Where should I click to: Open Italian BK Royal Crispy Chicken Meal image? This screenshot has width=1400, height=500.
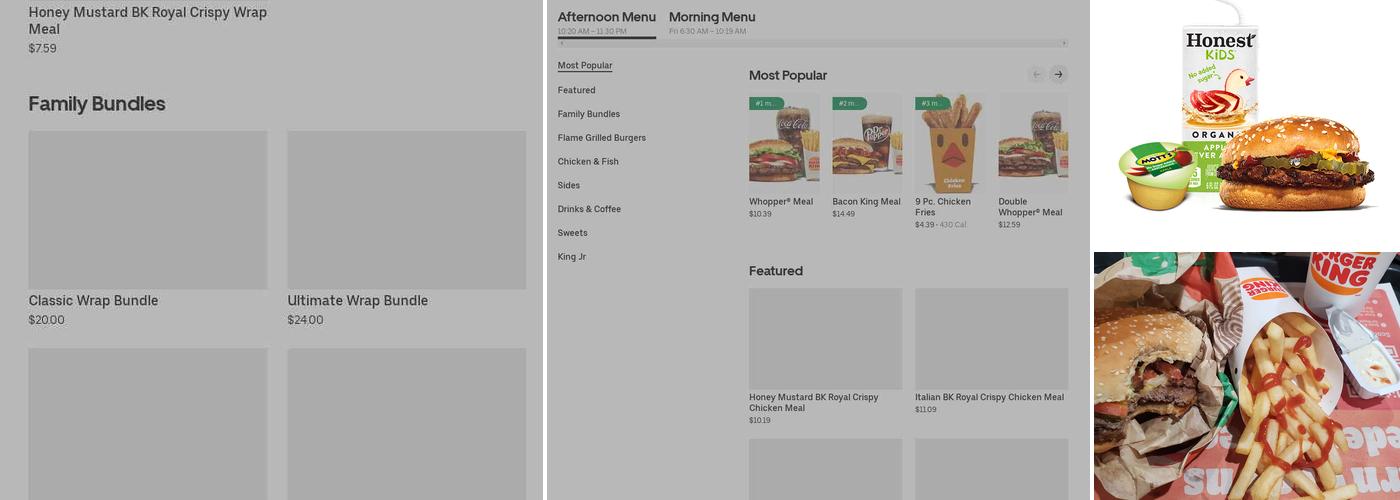pos(991,339)
